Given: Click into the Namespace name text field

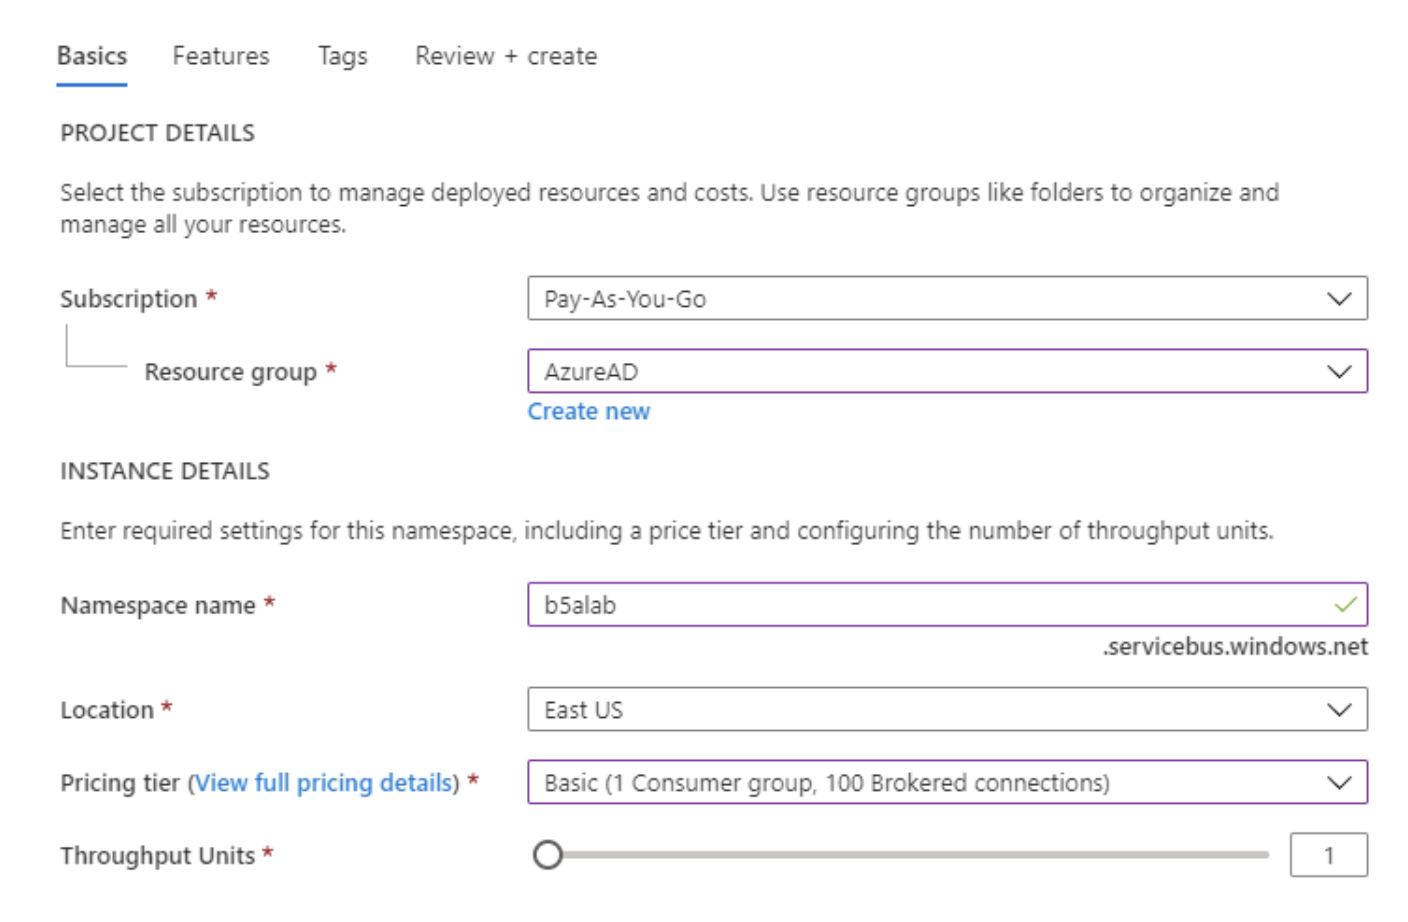Looking at the screenshot, I should click(920, 605).
